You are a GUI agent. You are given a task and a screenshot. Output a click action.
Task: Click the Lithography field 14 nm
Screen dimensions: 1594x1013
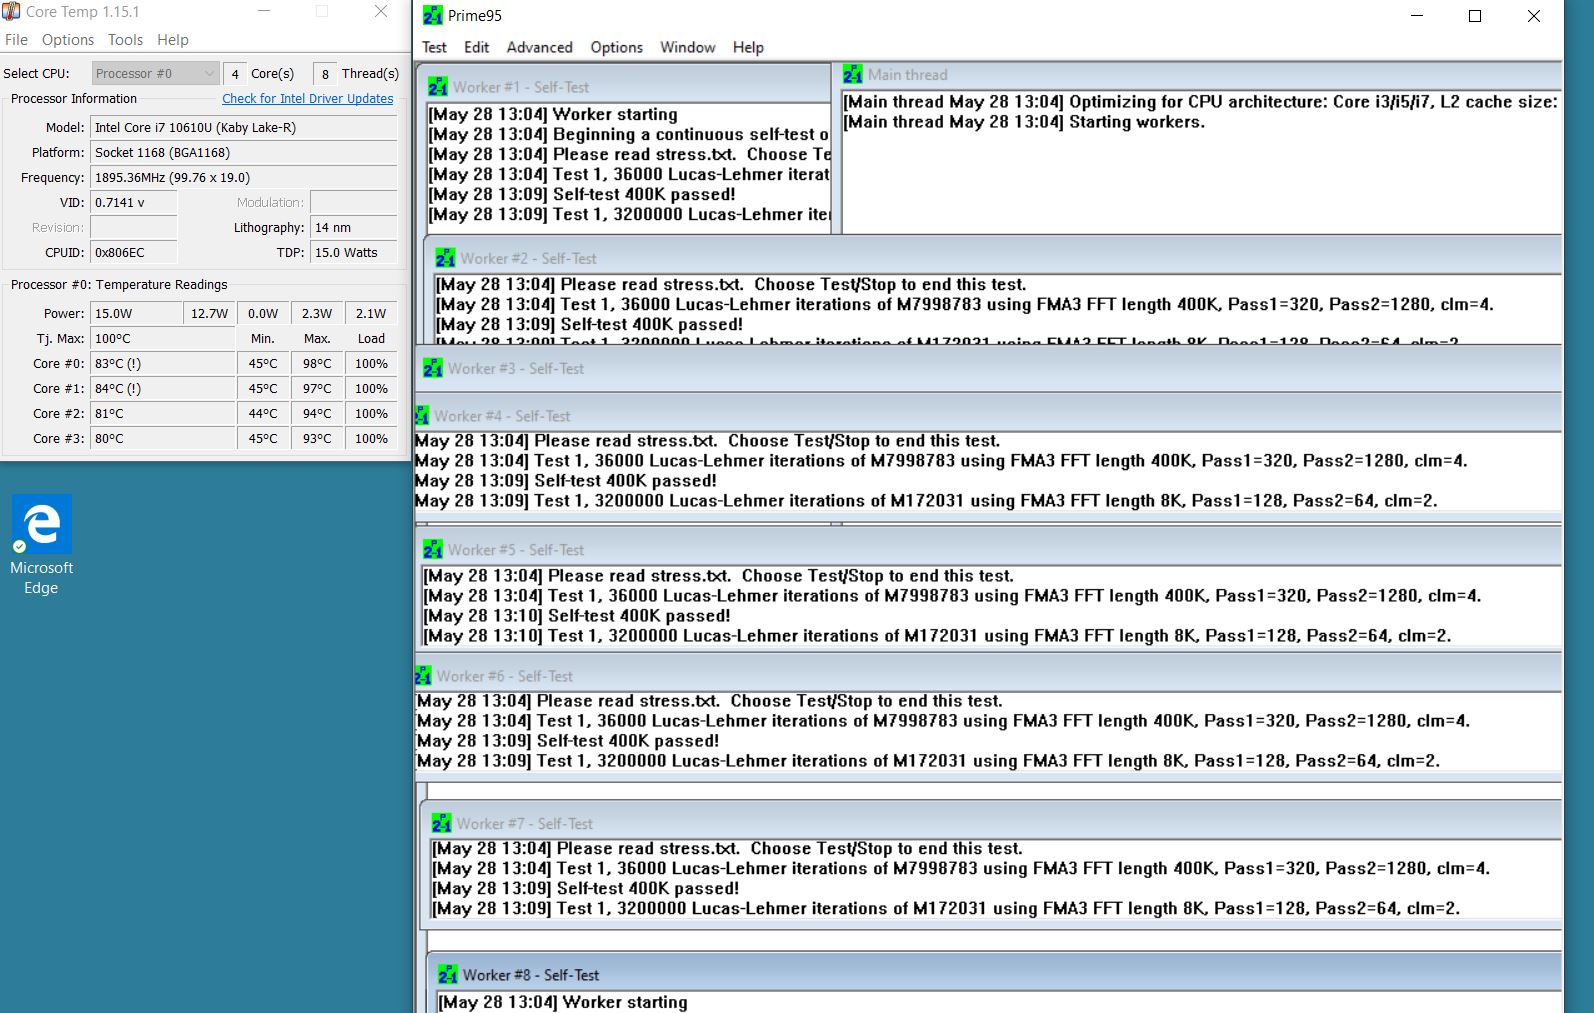tap(354, 228)
